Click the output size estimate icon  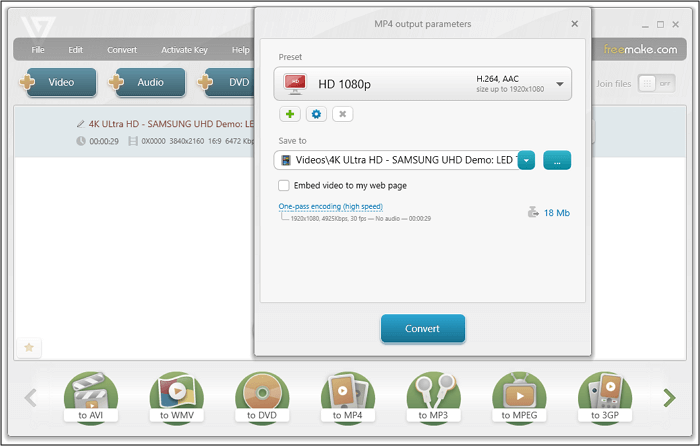coord(533,212)
